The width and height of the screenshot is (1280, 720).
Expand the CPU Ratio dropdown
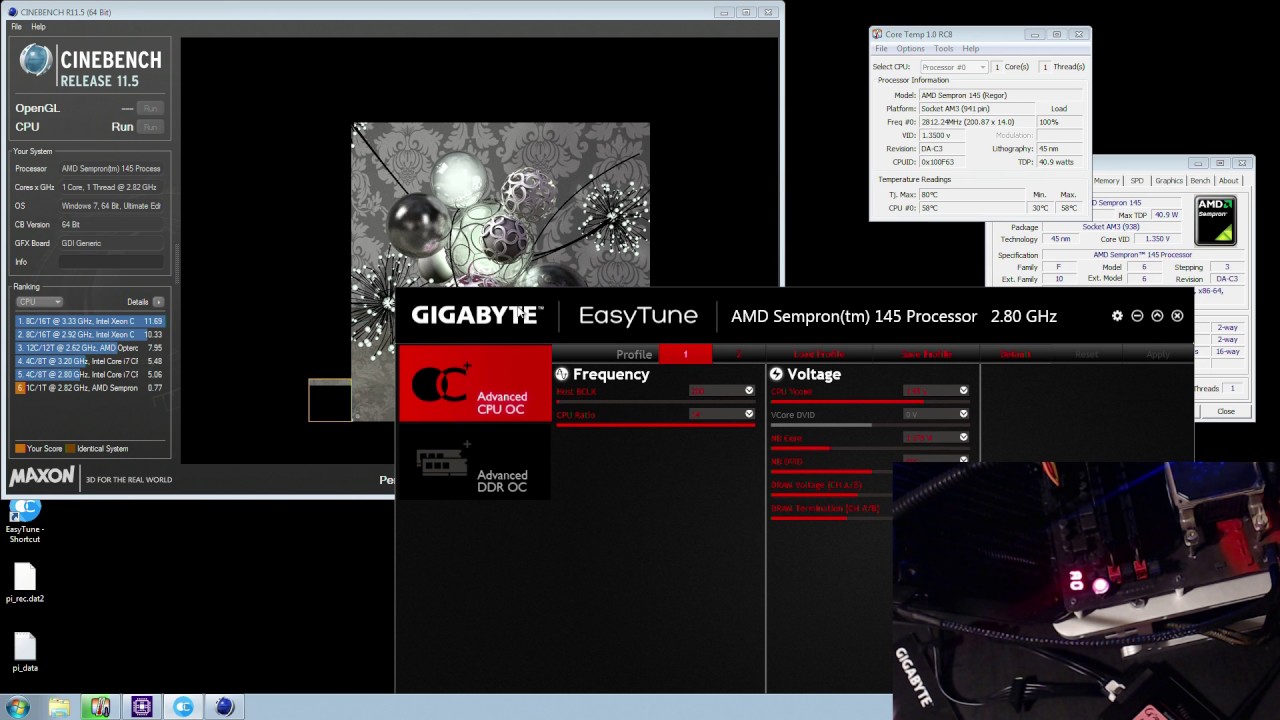click(749, 414)
